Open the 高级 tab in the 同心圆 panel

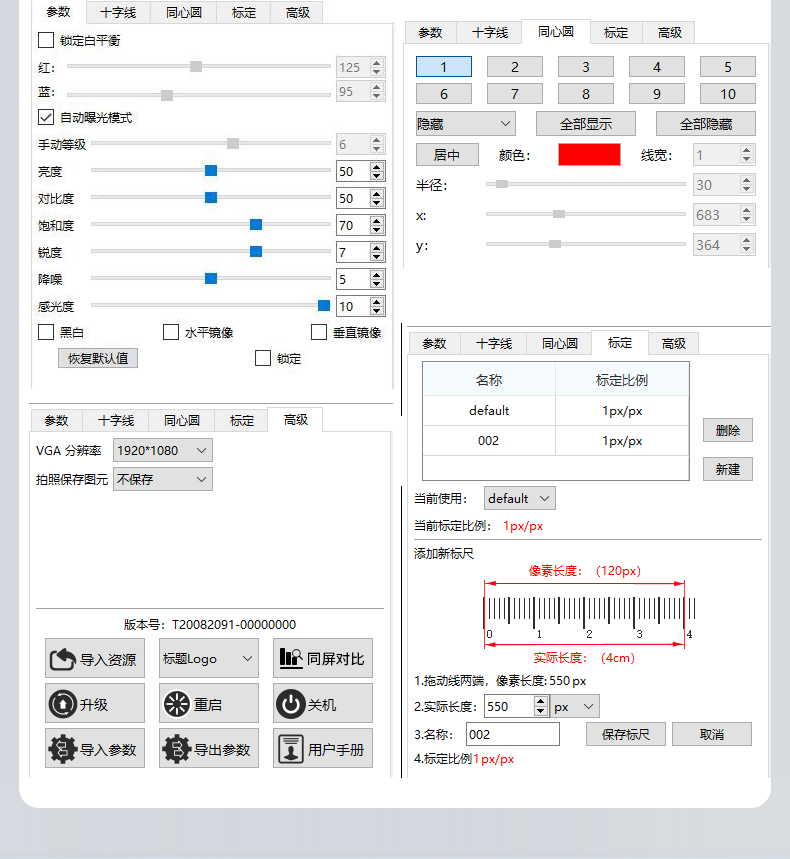pos(670,33)
